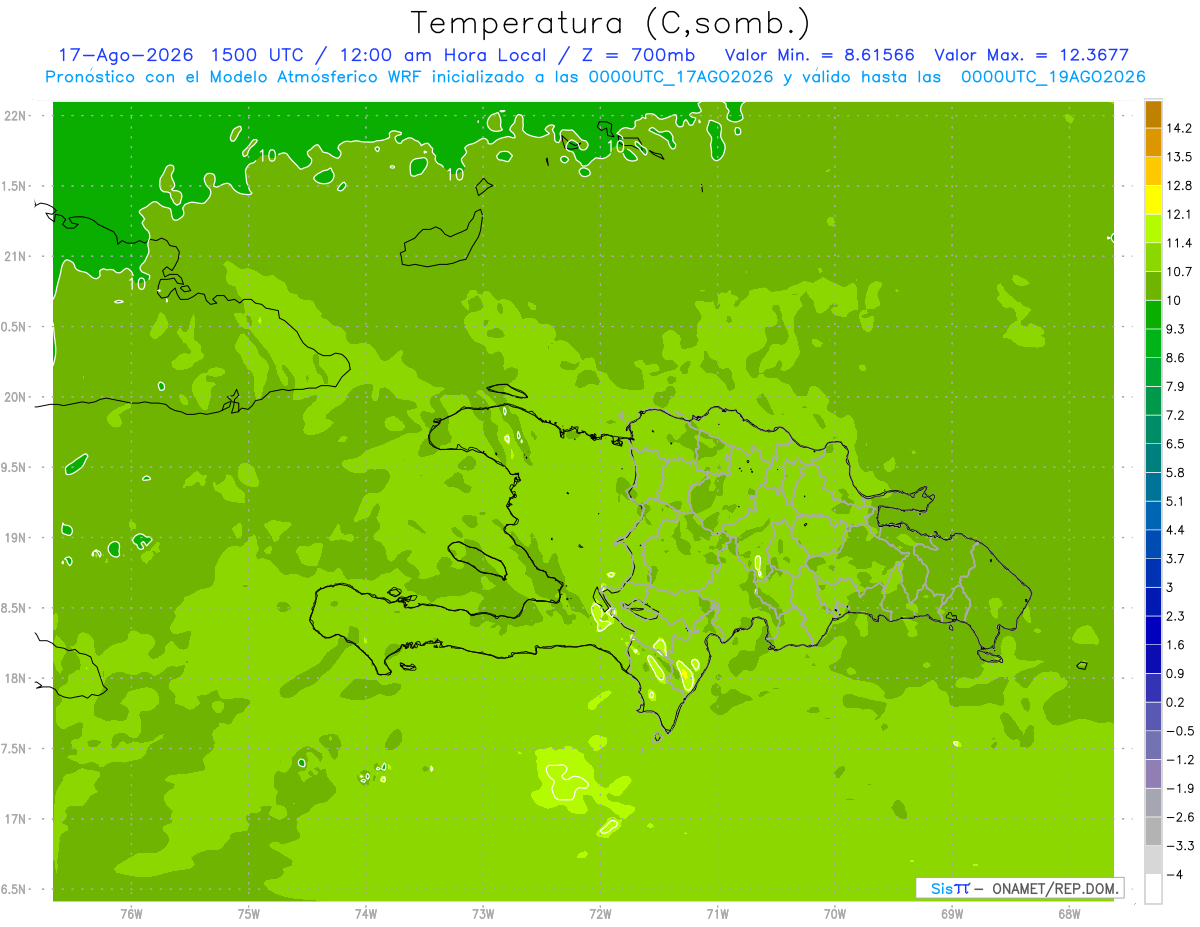Click the '22N' latitude axis label
The image size is (1200, 927).
(x=16, y=116)
